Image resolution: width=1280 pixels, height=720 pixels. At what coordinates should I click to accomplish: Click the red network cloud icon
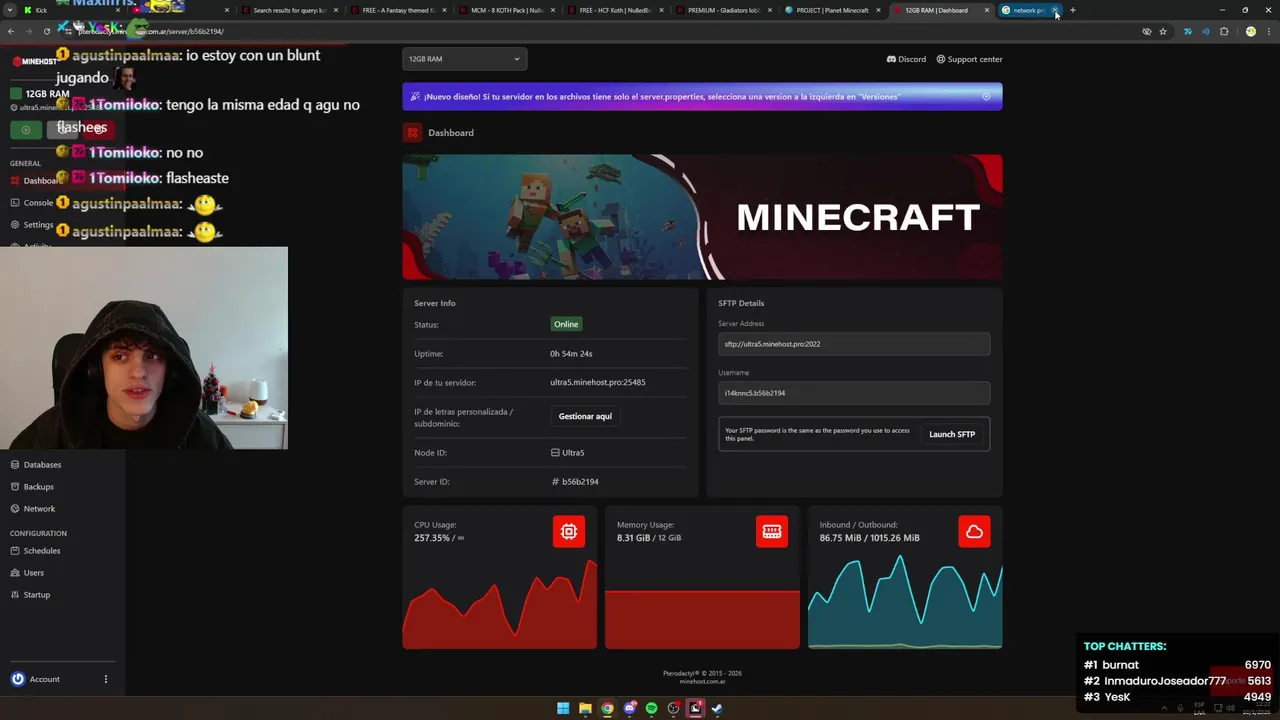[974, 532]
